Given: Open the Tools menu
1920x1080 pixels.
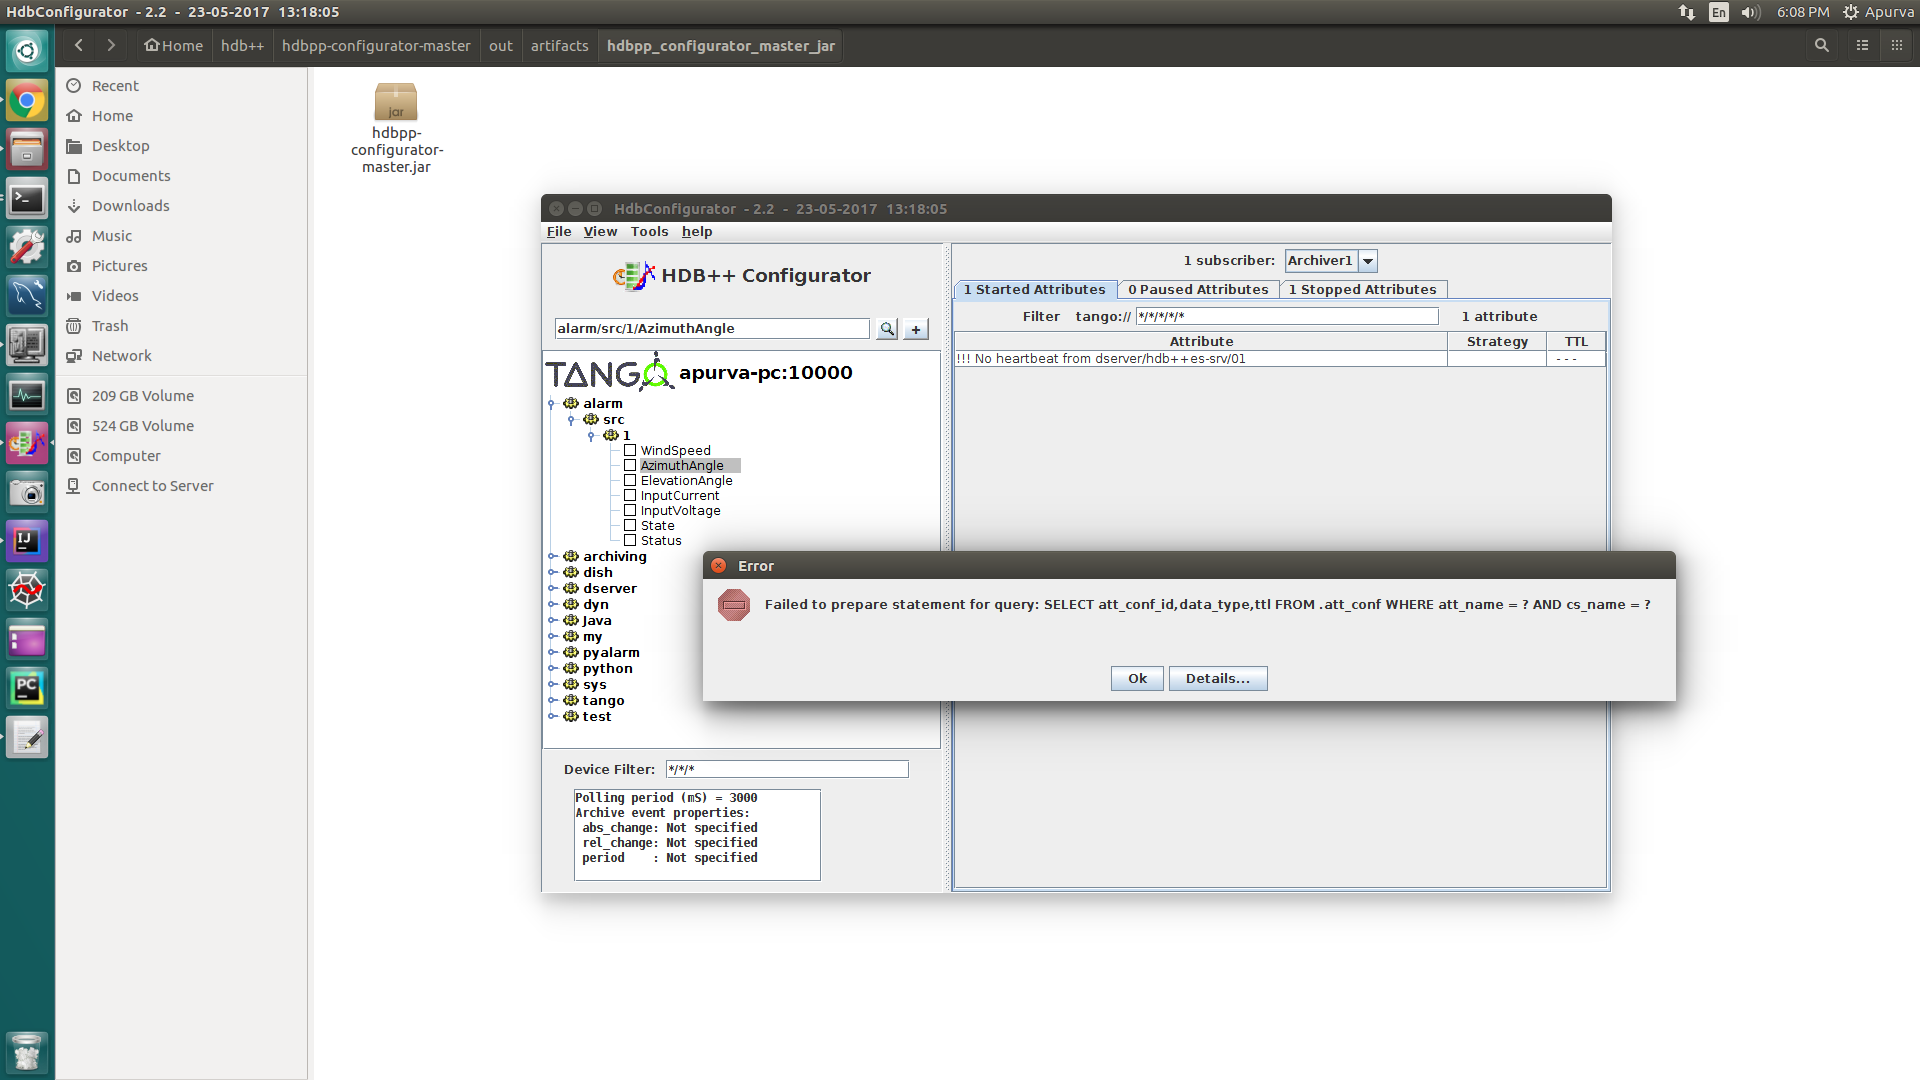Looking at the screenshot, I should (x=649, y=231).
